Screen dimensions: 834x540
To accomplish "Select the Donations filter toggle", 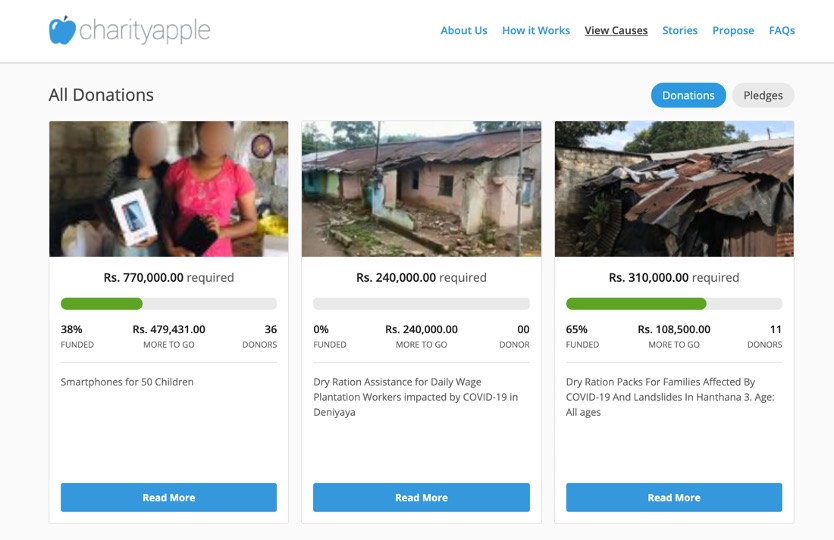I will pos(688,95).
